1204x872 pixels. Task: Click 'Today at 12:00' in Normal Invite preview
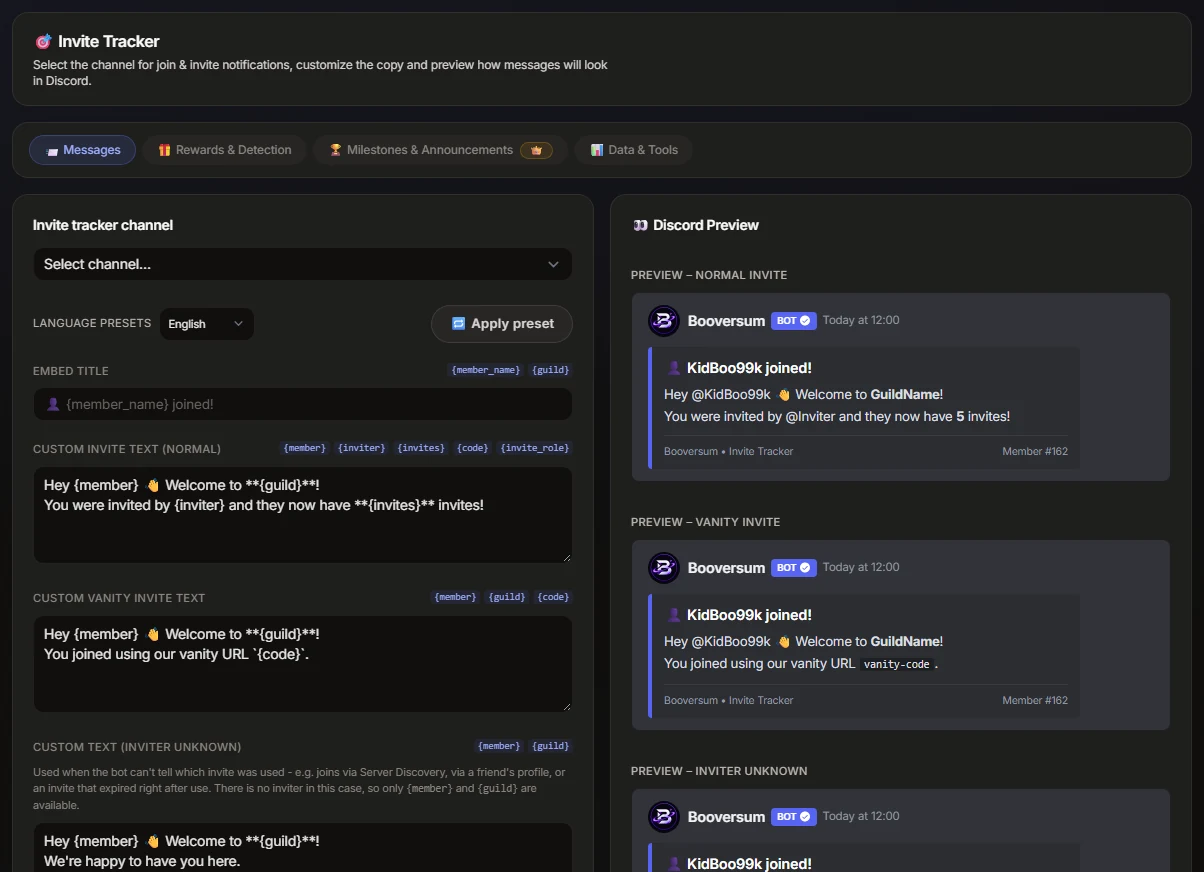(x=861, y=320)
